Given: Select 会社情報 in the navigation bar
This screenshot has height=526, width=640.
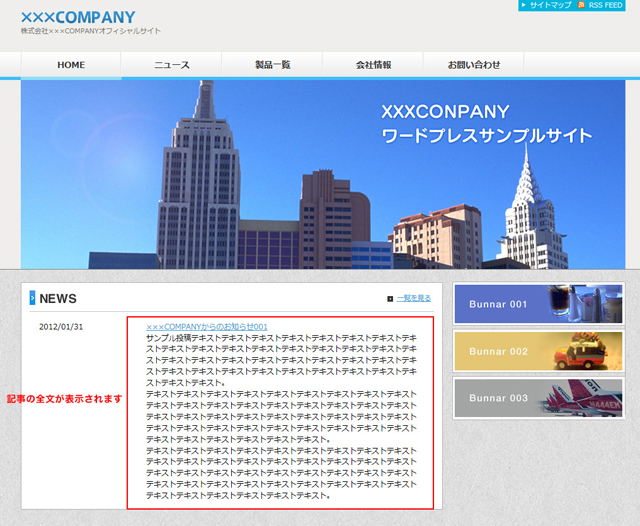Looking at the screenshot, I should (373, 65).
